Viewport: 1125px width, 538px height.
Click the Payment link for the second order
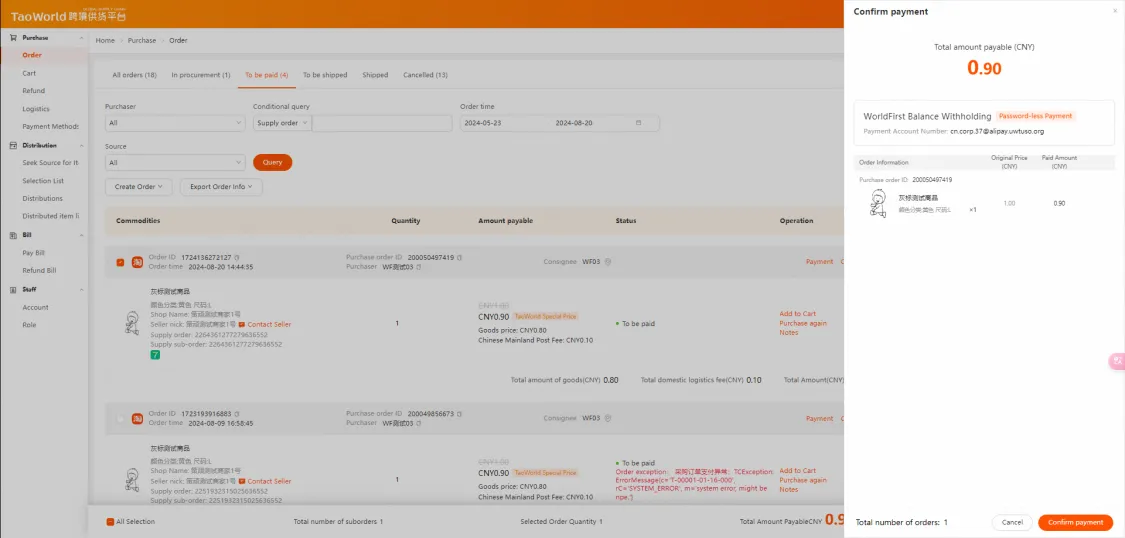coord(819,418)
